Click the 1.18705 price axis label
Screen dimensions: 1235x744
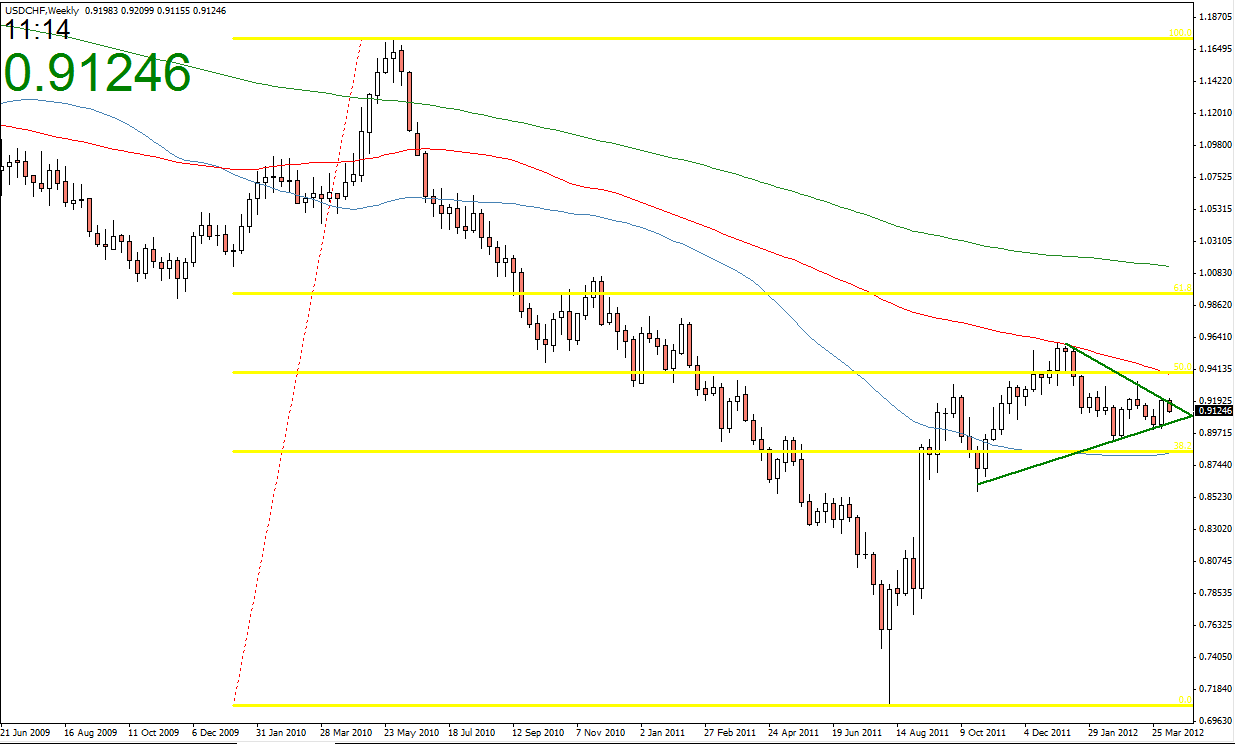1215,17
